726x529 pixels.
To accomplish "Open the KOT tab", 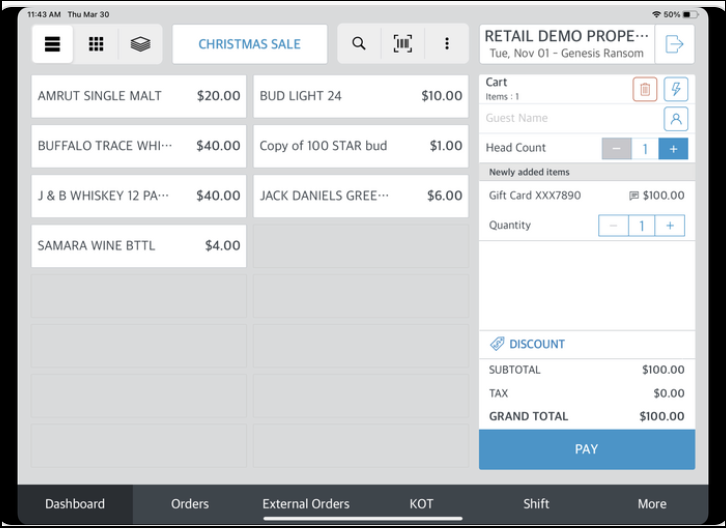I will pos(421,504).
